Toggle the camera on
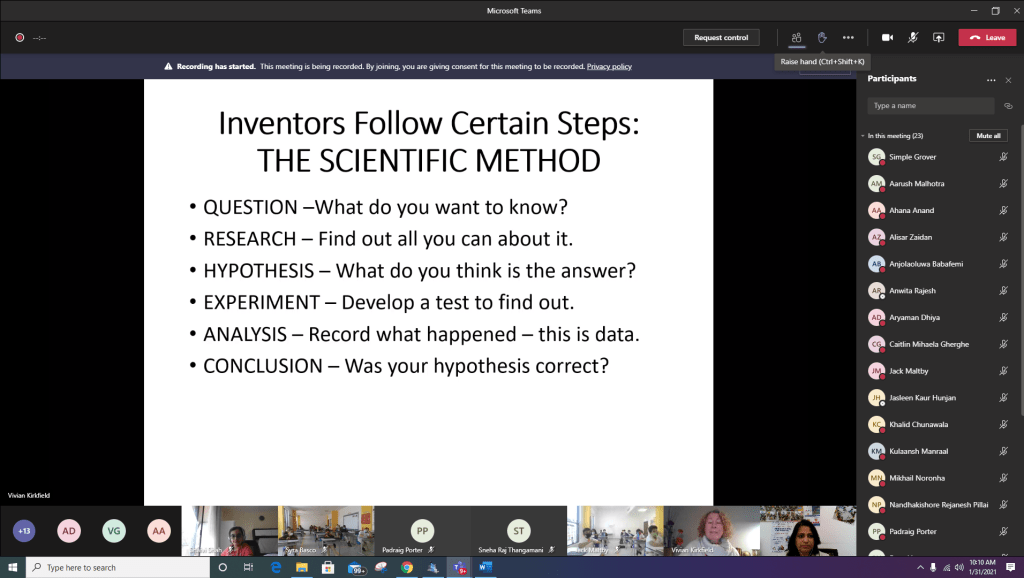This screenshot has height=578, width=1024. [887, 38]
